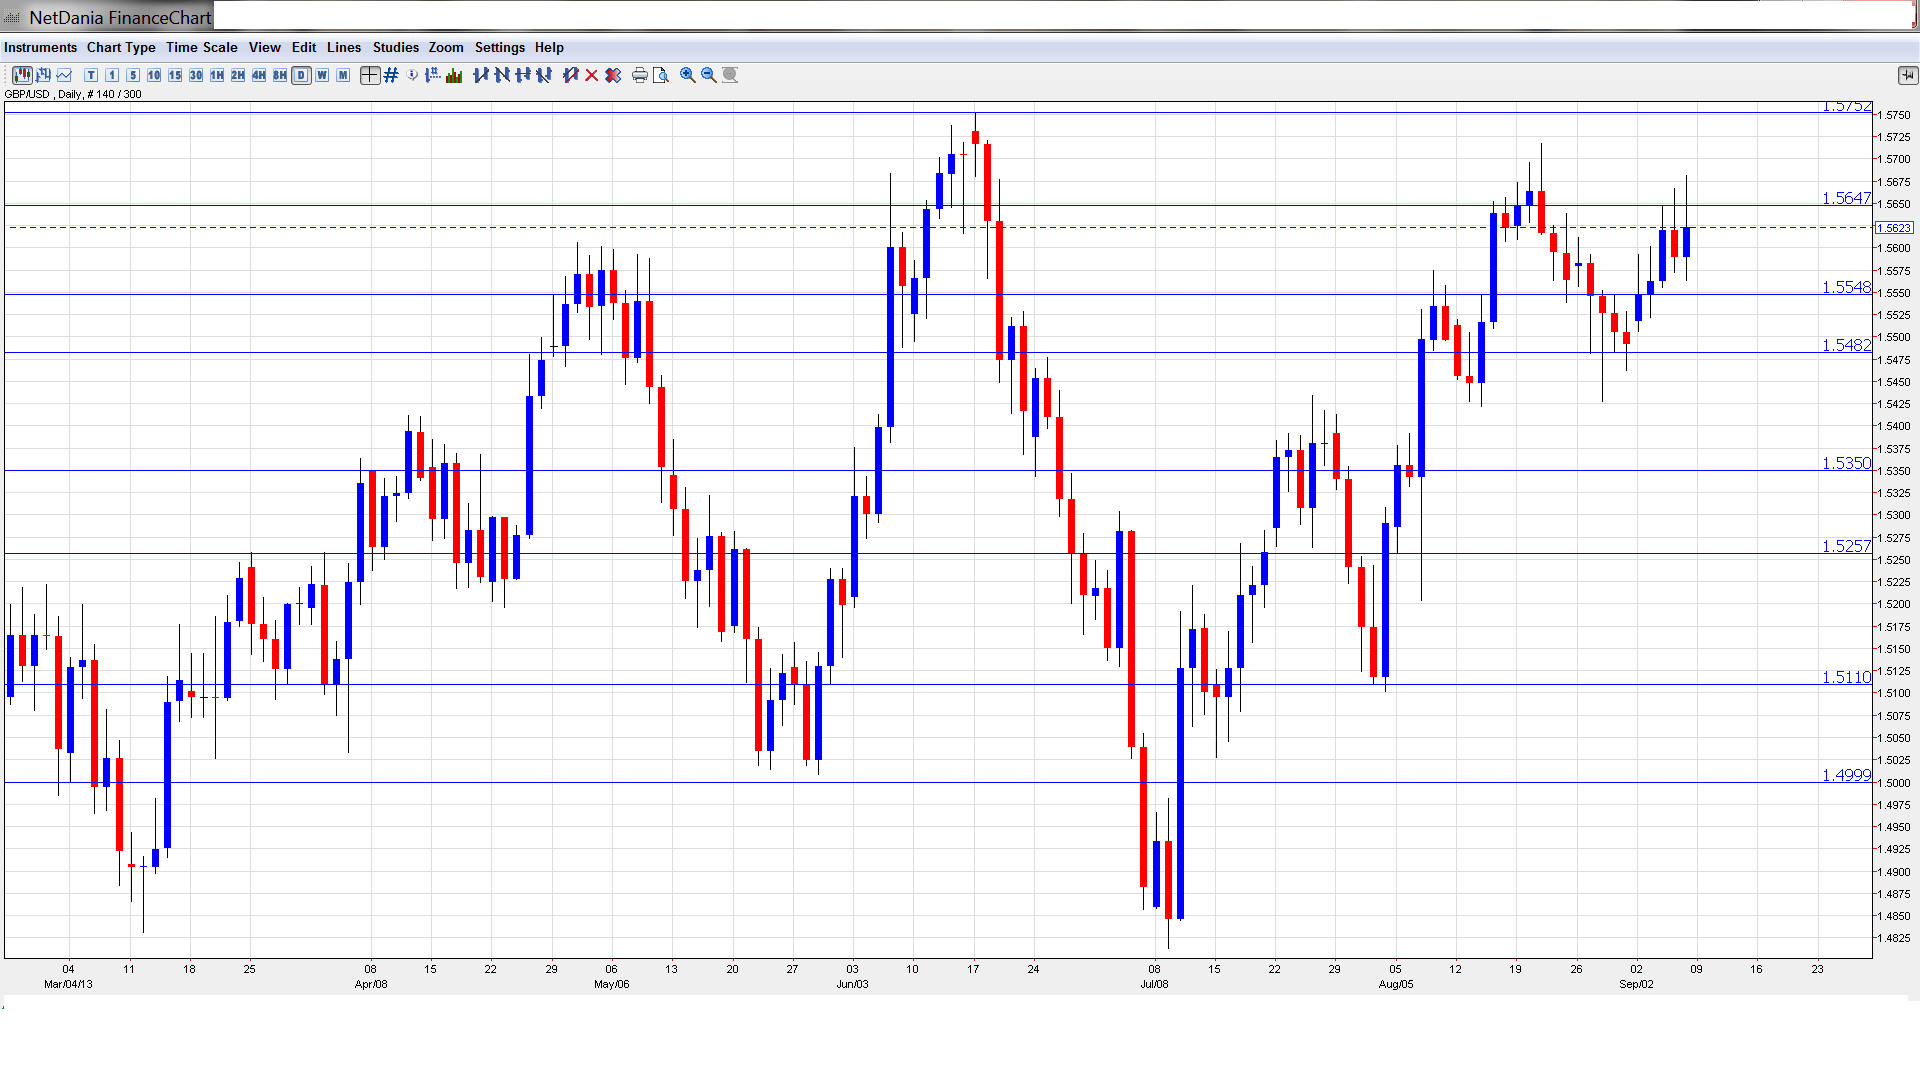1920x1080 pixels.
Task: Open the Time Scale menu
Action: [201, 47]
